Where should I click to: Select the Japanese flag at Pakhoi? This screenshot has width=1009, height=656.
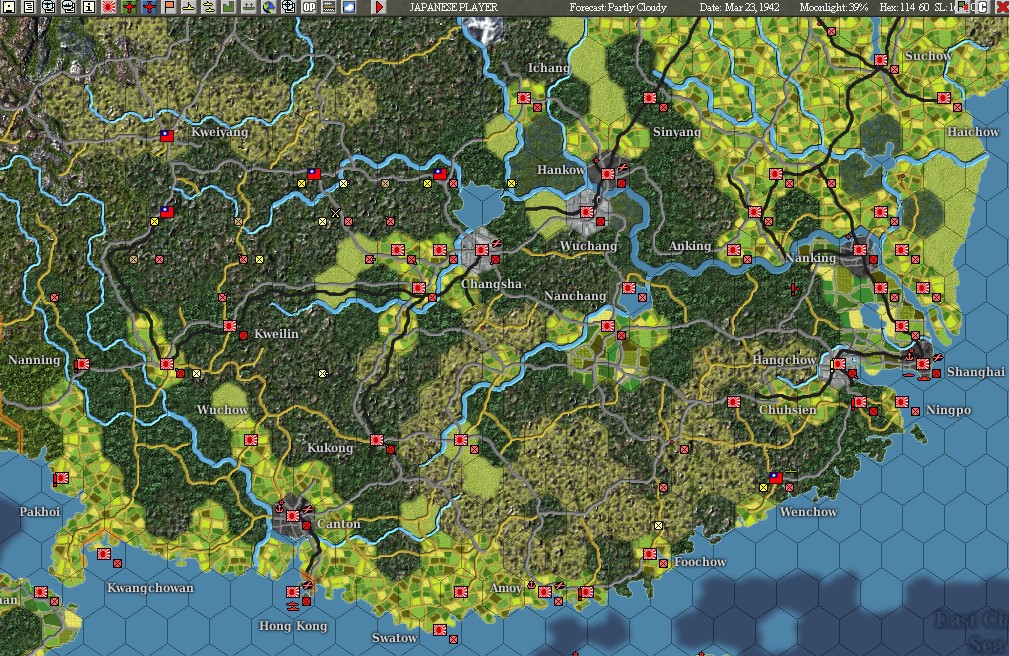(x=62, y=478)
